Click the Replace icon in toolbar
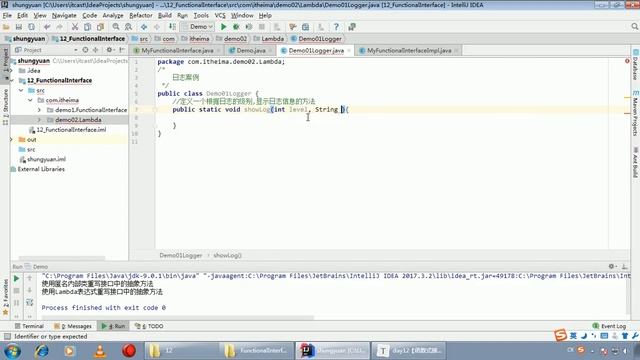640x360 pixels. point(129,27)
